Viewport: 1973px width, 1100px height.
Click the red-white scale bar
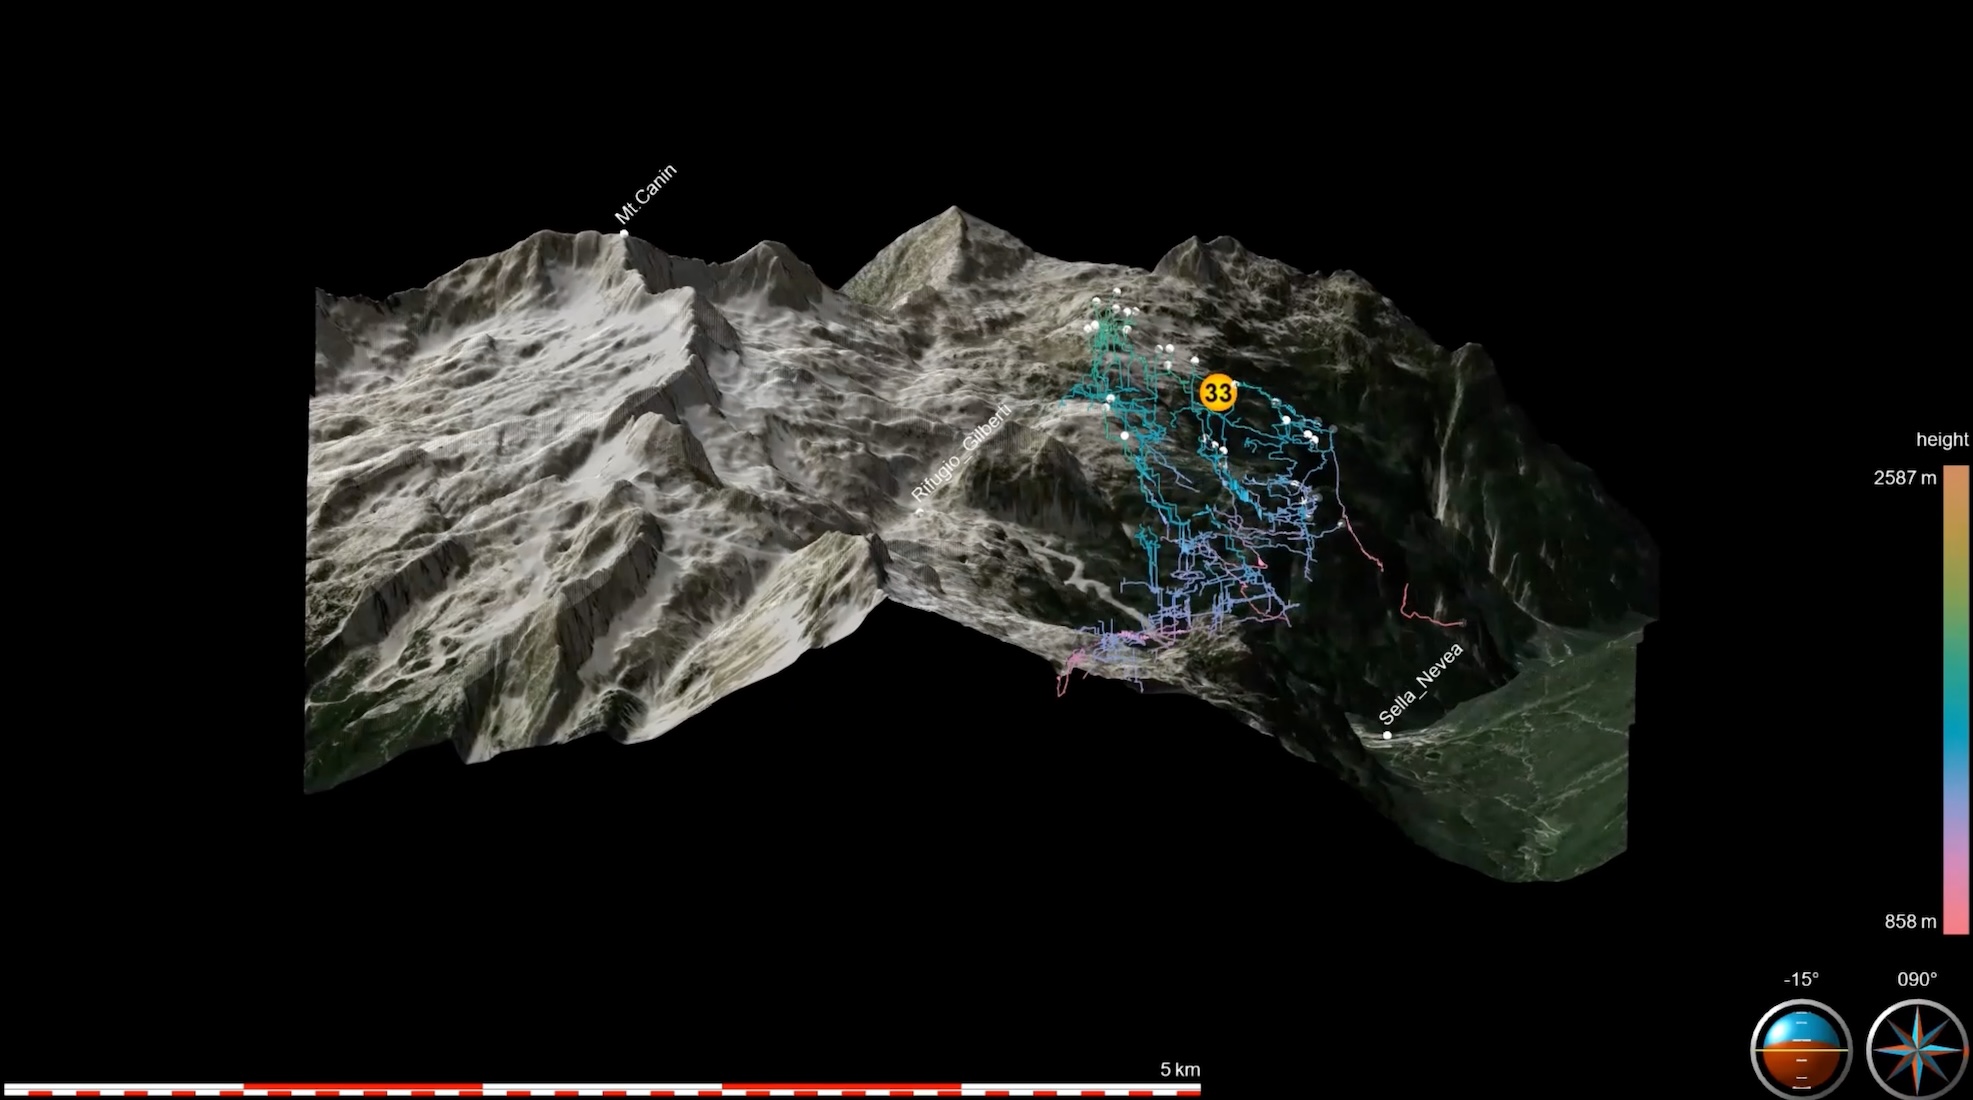point(600,1089)
